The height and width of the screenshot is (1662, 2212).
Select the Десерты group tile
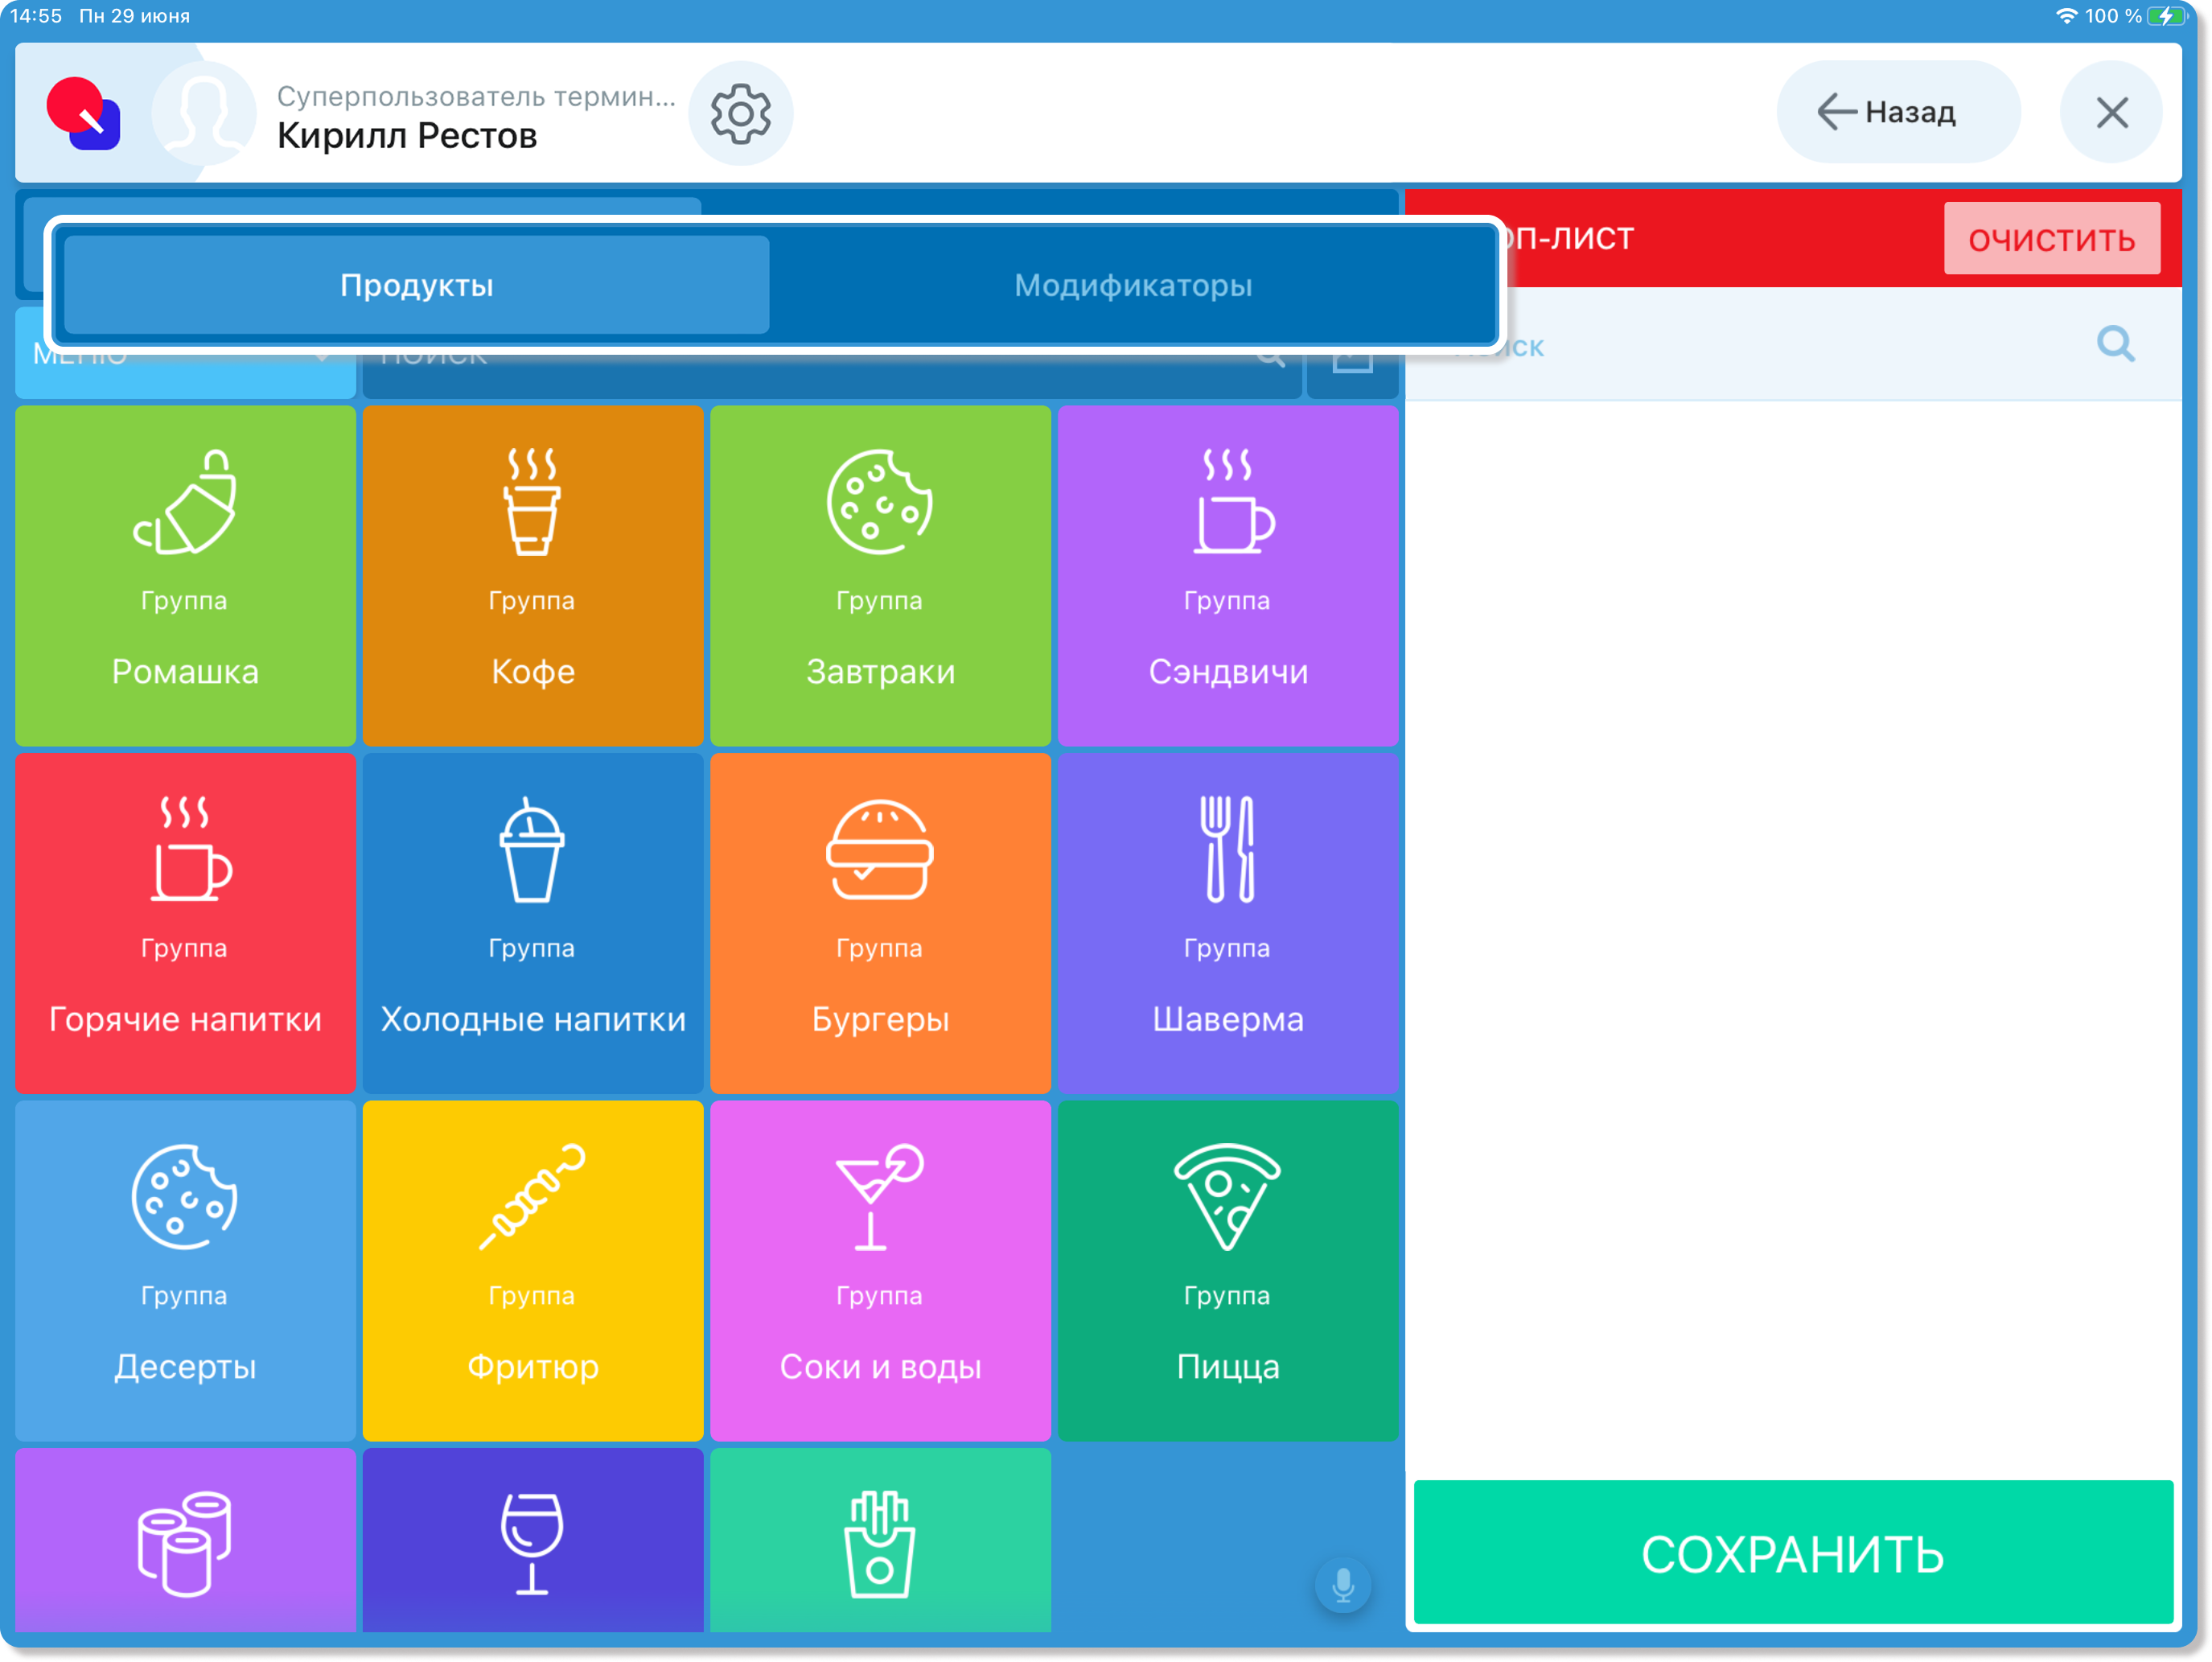coord(185,1270)
